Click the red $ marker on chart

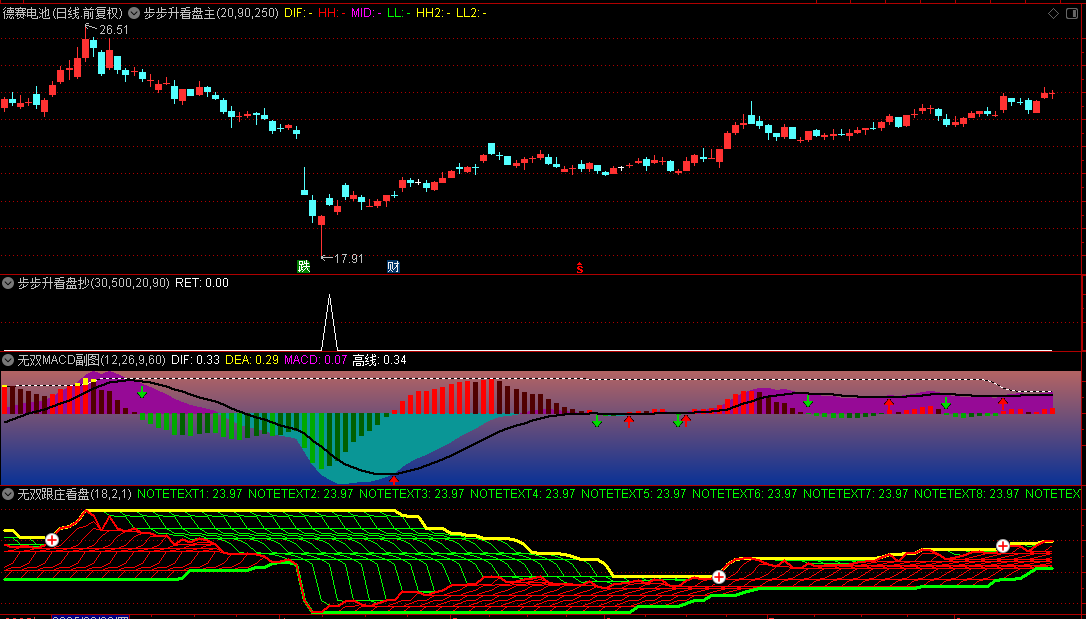click(x=579, y=267)
